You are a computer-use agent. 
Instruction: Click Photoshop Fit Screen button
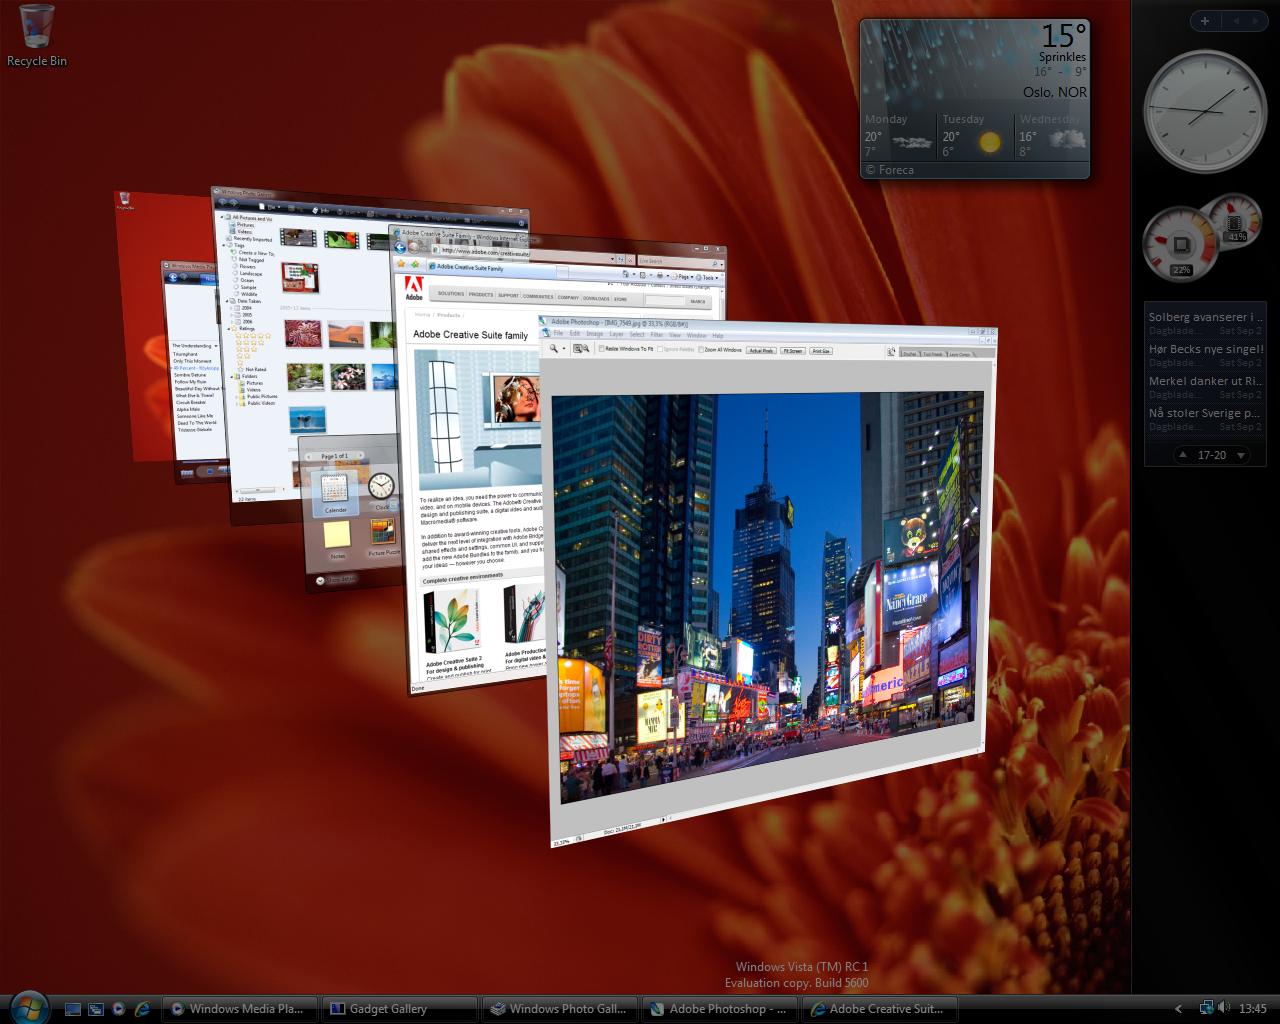click(x=793, y=351)
